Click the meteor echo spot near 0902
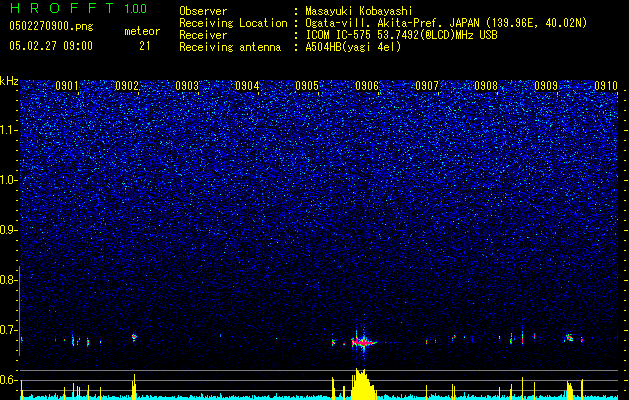The width and height of the screenshot is (629, 400). pos(134,337)
